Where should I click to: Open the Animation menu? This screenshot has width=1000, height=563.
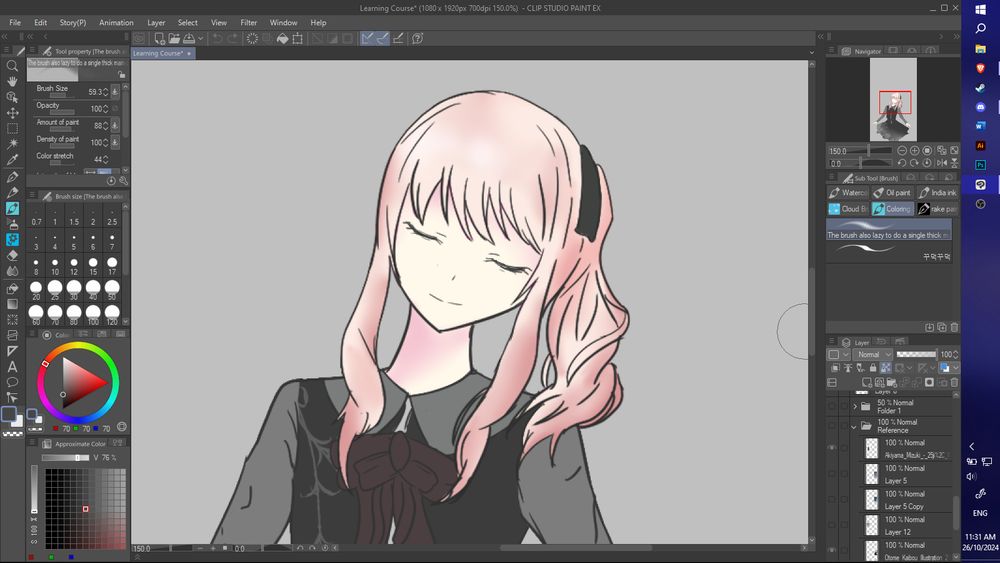(x=116, y=22)
